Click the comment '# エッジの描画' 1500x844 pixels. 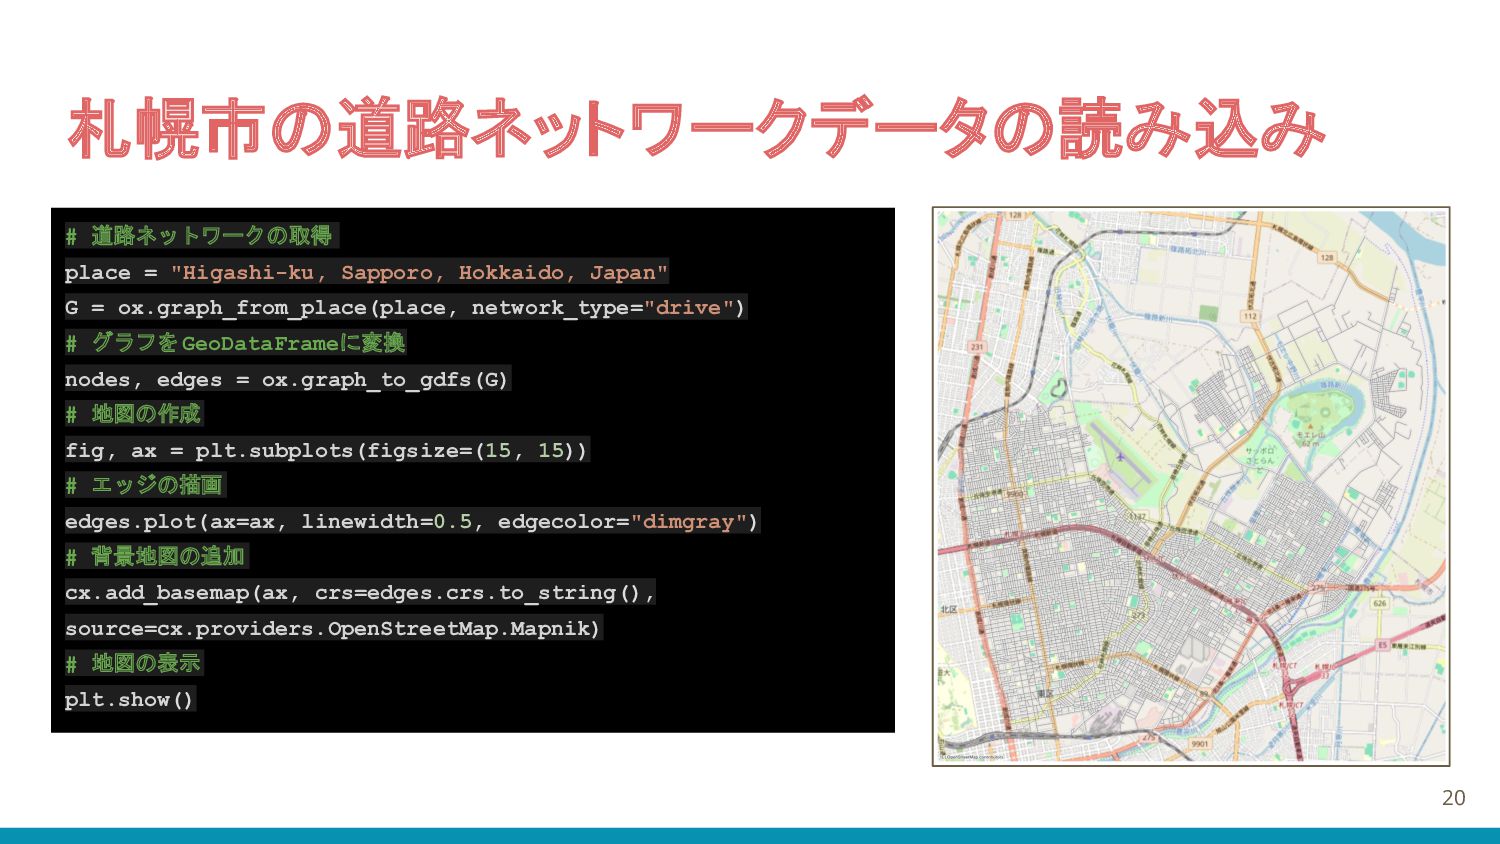pyautogui.click(x=144, y=485)
